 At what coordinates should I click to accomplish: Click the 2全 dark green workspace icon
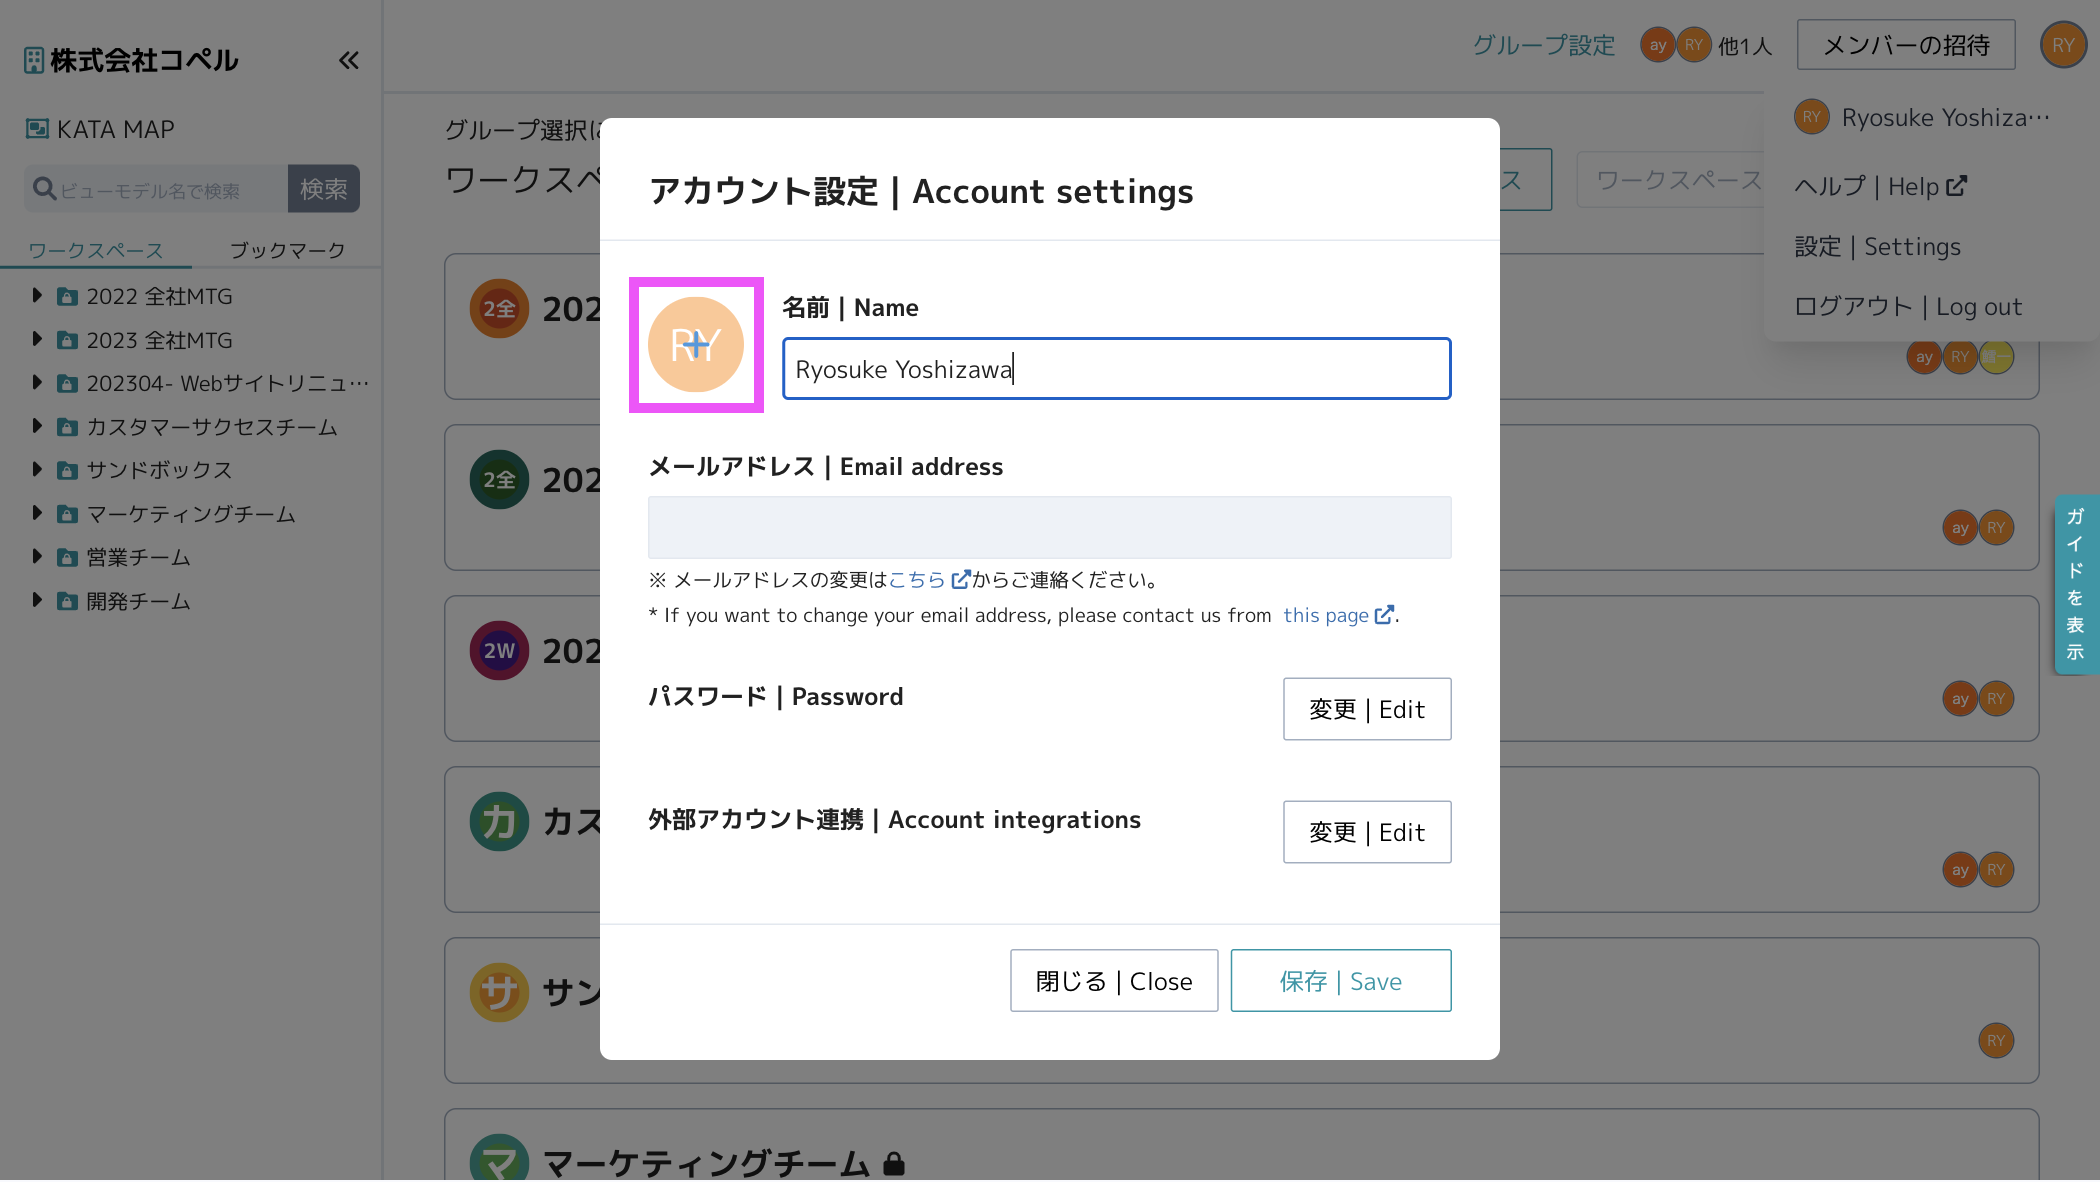pyautogui.click(x=499, y=480)
